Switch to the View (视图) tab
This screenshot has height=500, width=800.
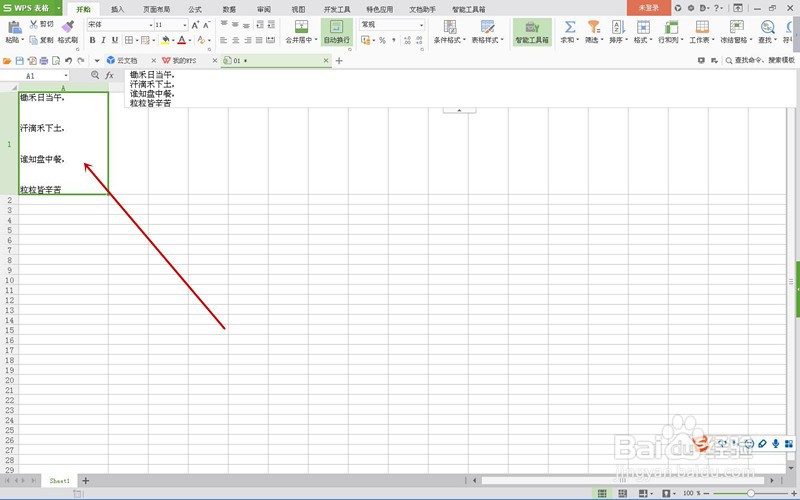pos(298,9)
